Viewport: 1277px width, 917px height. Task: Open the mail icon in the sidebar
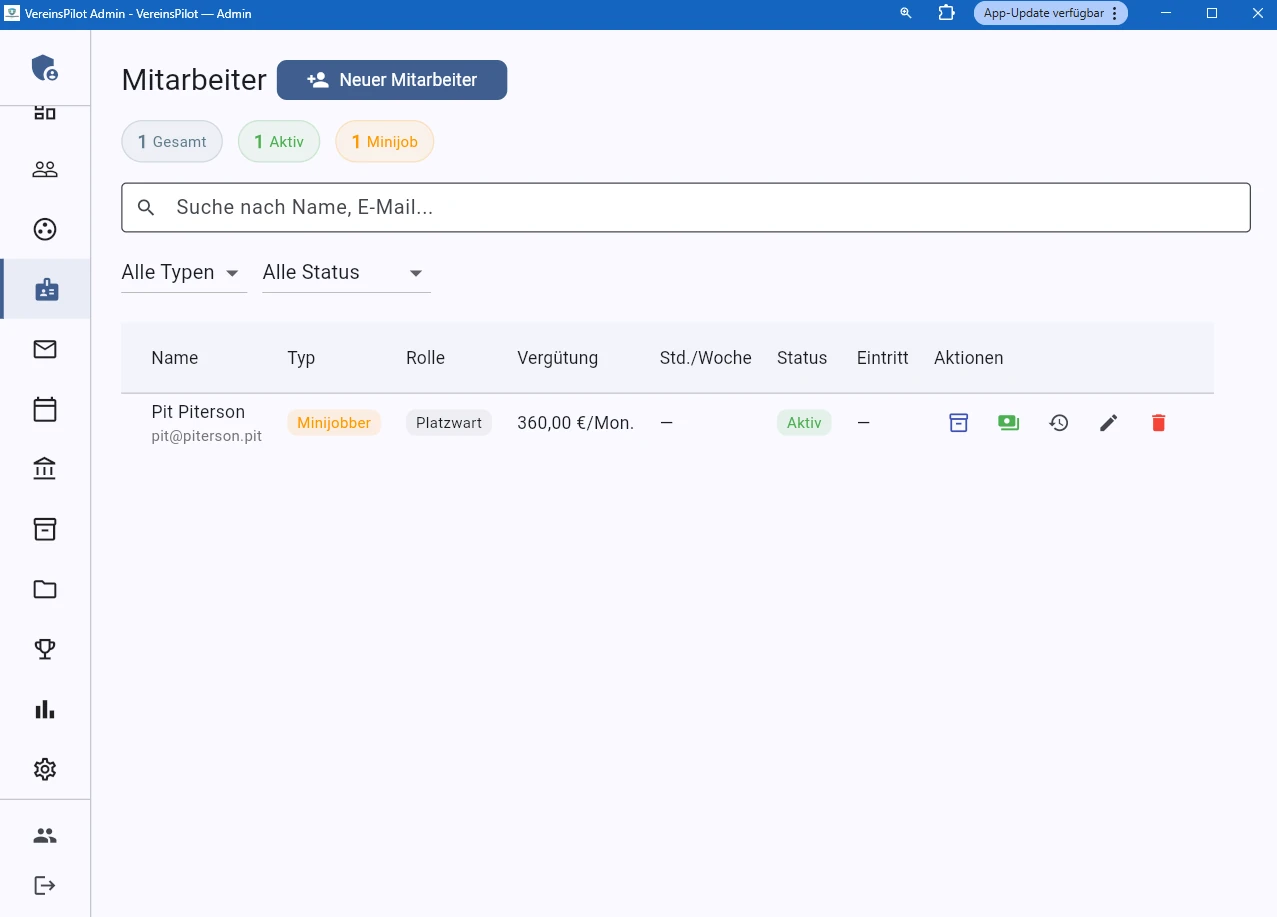tap(45, 349)
